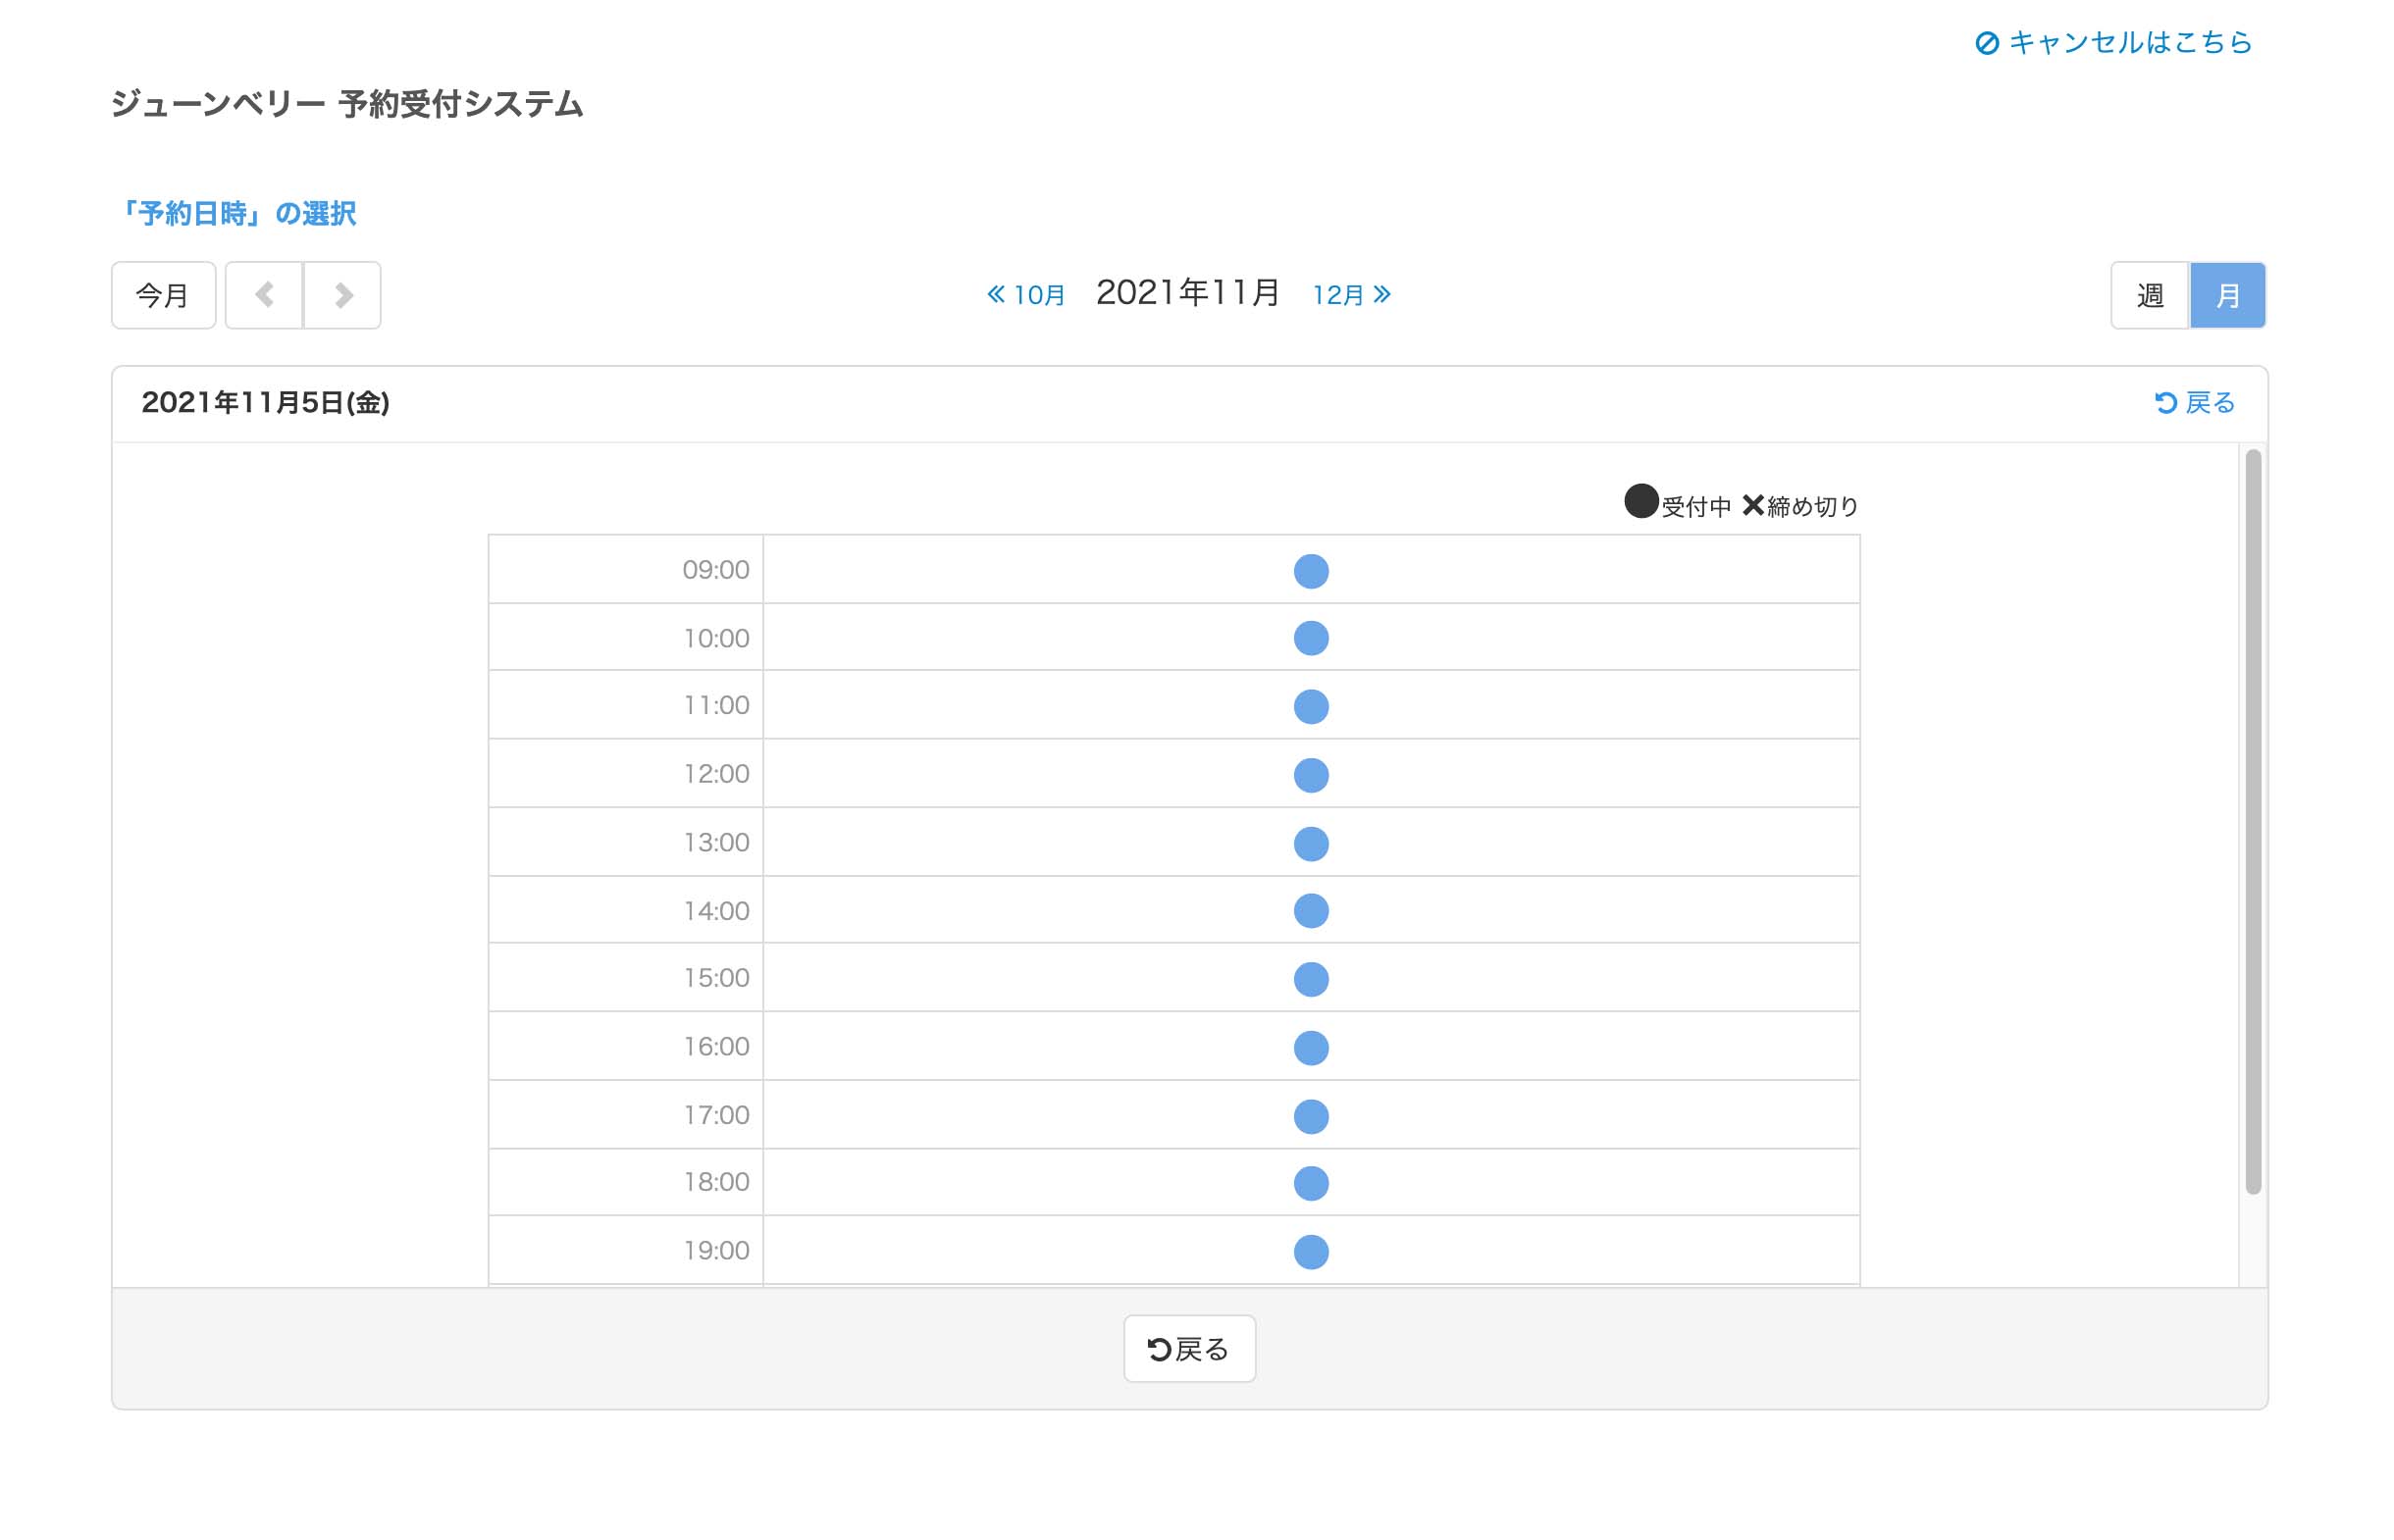Click the 戻る link in the date header

[2194, 403]
